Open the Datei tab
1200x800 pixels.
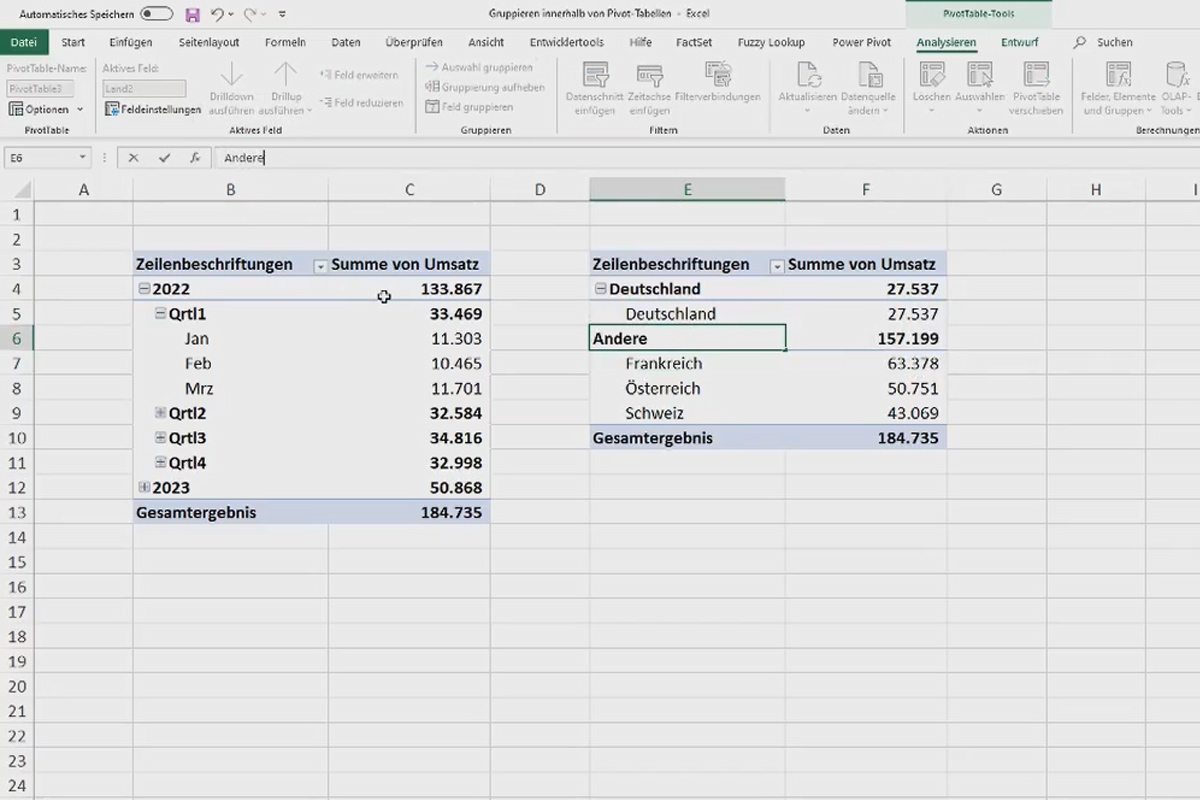24,42
